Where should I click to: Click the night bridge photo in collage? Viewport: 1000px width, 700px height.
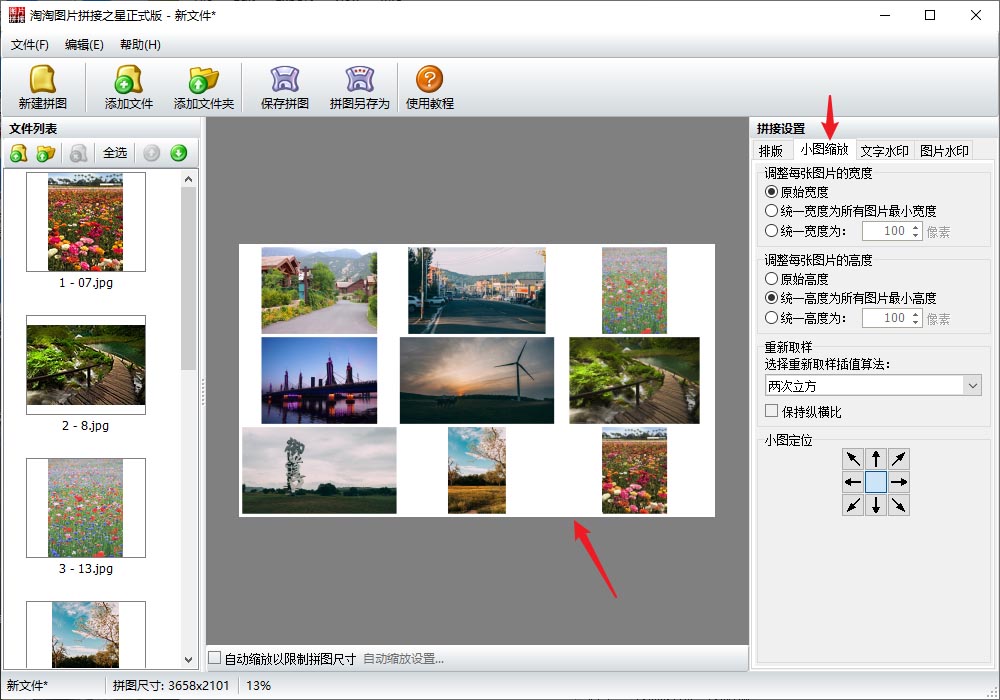[x=320, y=381]
